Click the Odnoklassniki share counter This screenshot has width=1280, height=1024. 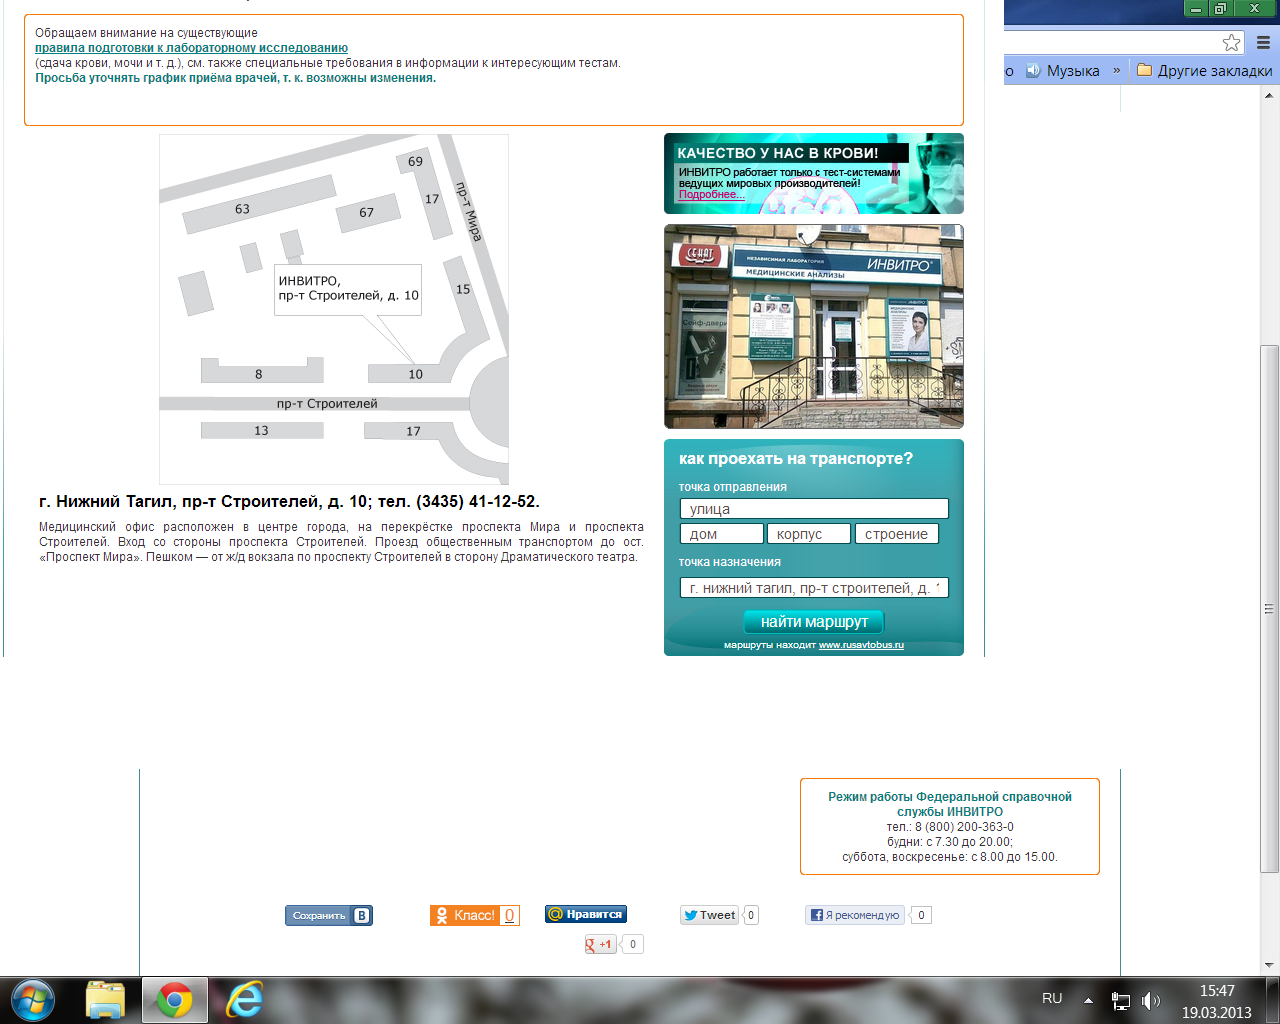509,915
